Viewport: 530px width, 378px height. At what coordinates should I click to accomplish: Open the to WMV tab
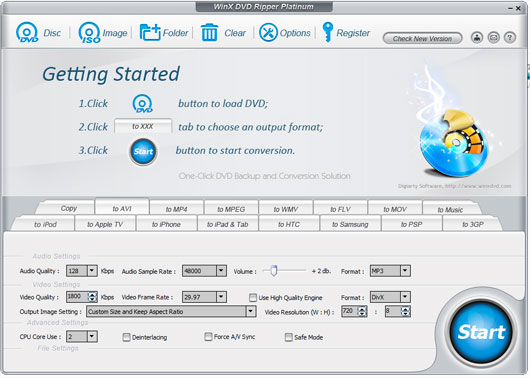pyautogui.click(x=286, y=209)
